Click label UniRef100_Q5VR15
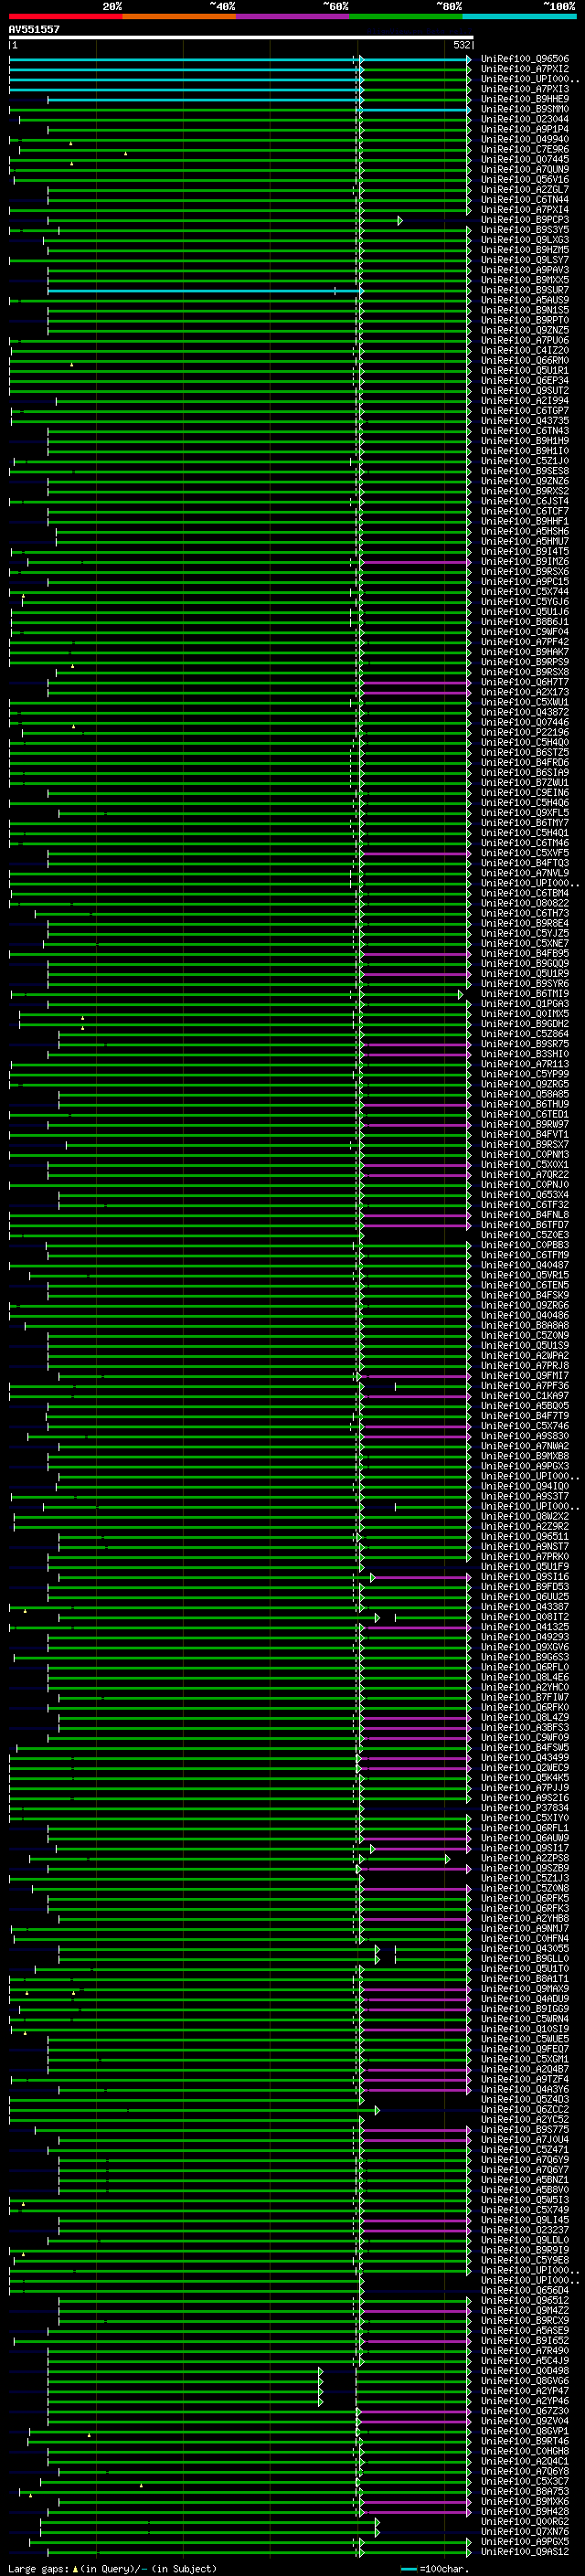 coord(524,1275)
